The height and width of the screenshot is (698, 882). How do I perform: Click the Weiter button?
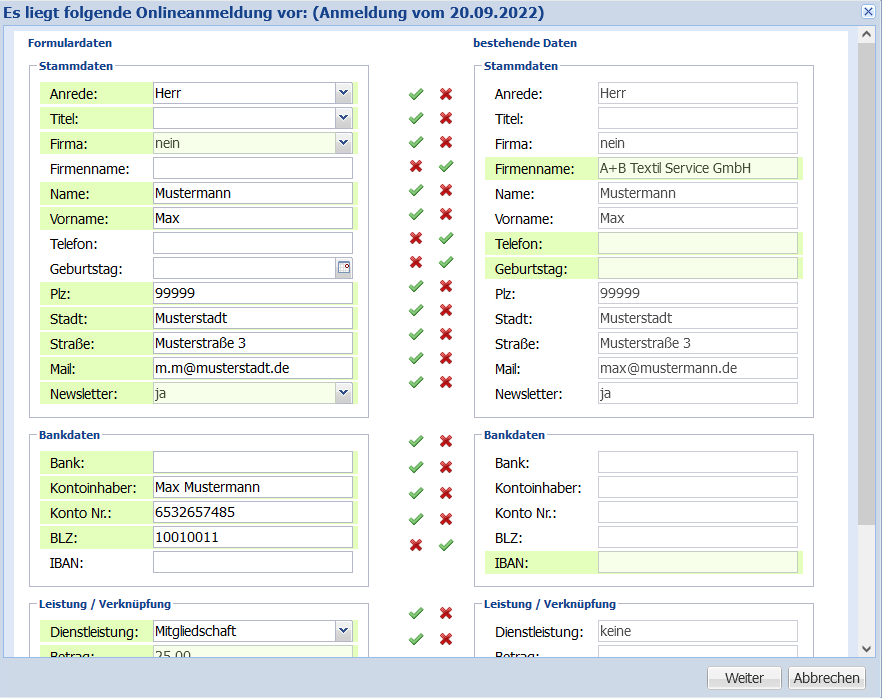point(744,678)
